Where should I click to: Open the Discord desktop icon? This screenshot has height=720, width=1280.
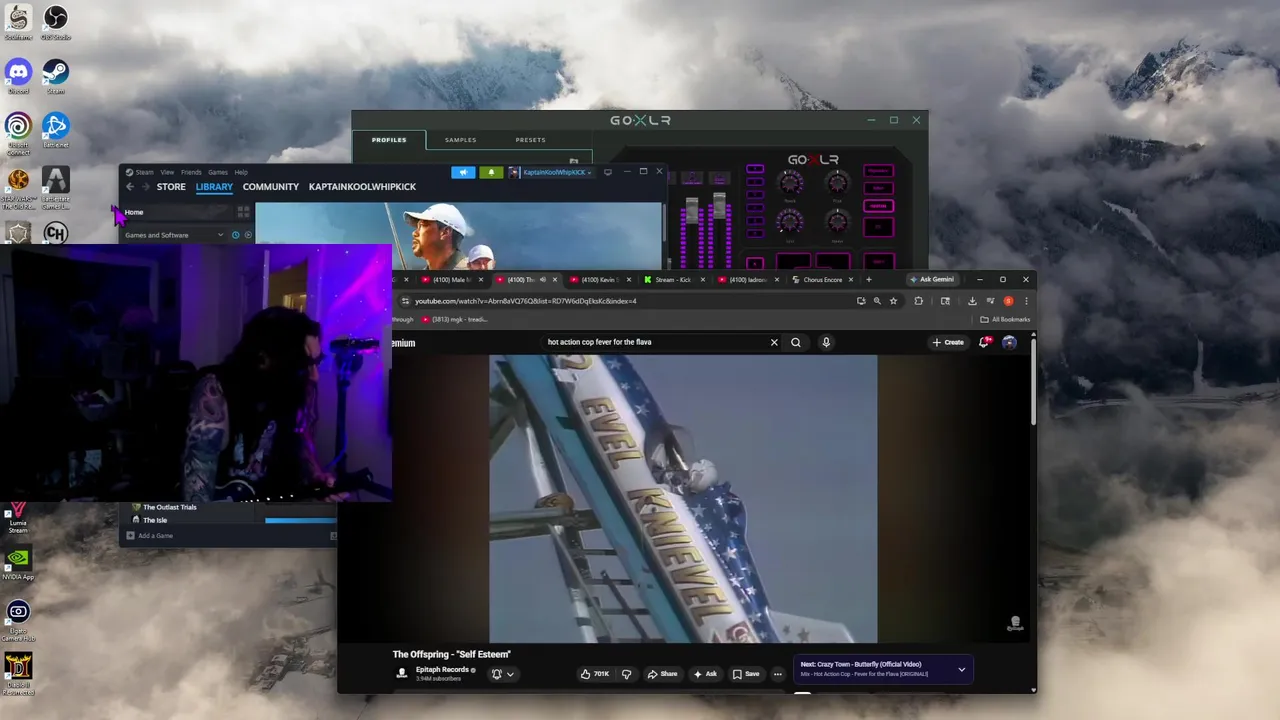pos(18,76)
